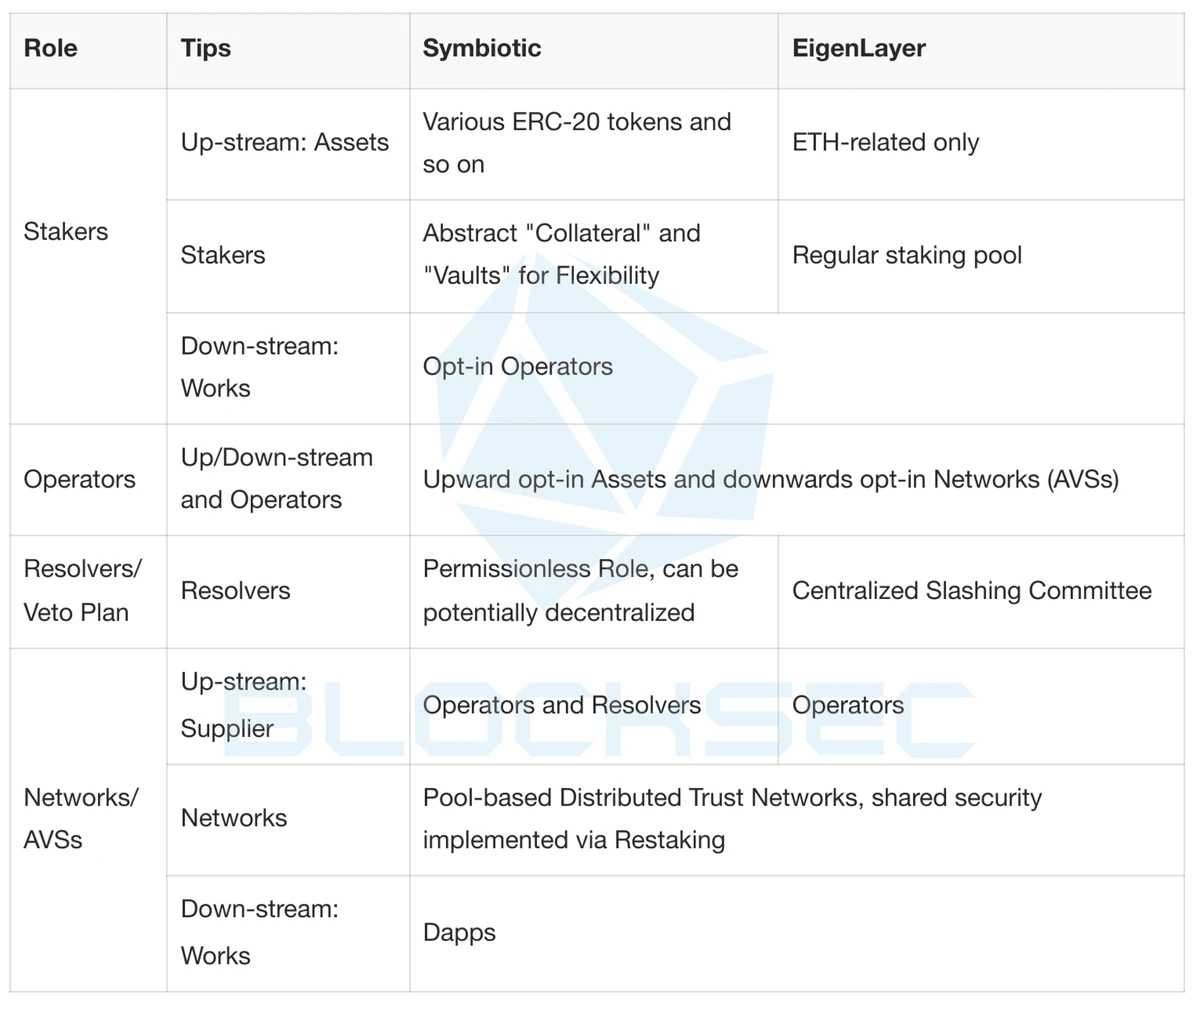Click the "Opt-in Operators" cell

point(518,367)
